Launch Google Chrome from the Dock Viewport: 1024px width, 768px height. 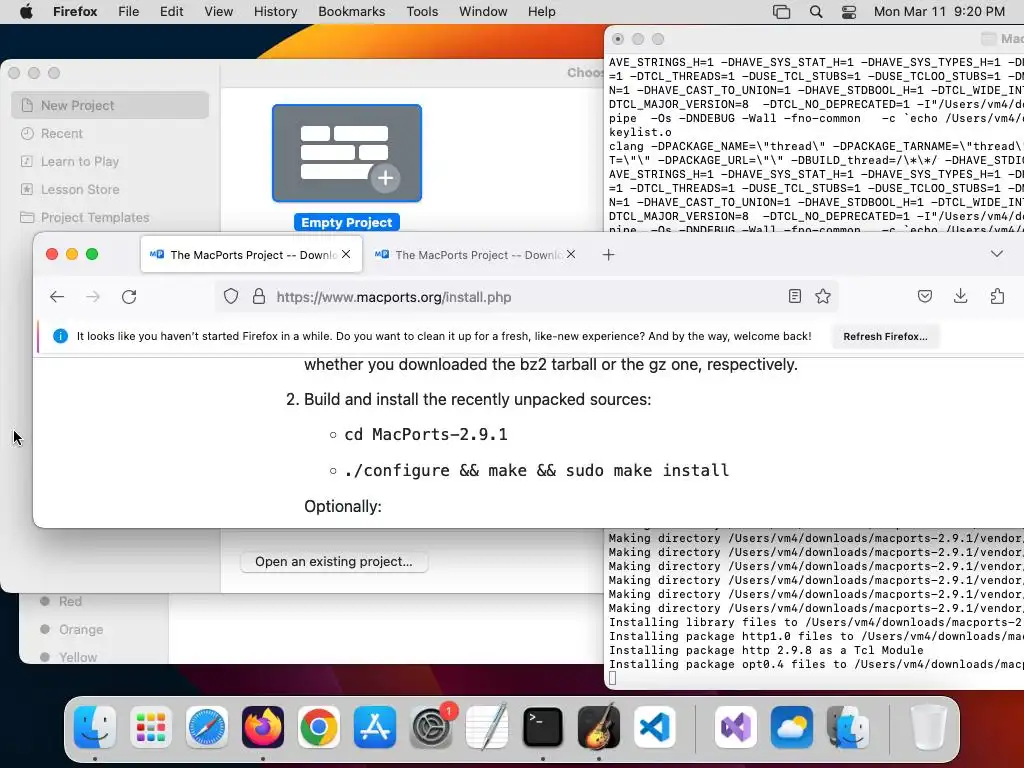point(319,727)
